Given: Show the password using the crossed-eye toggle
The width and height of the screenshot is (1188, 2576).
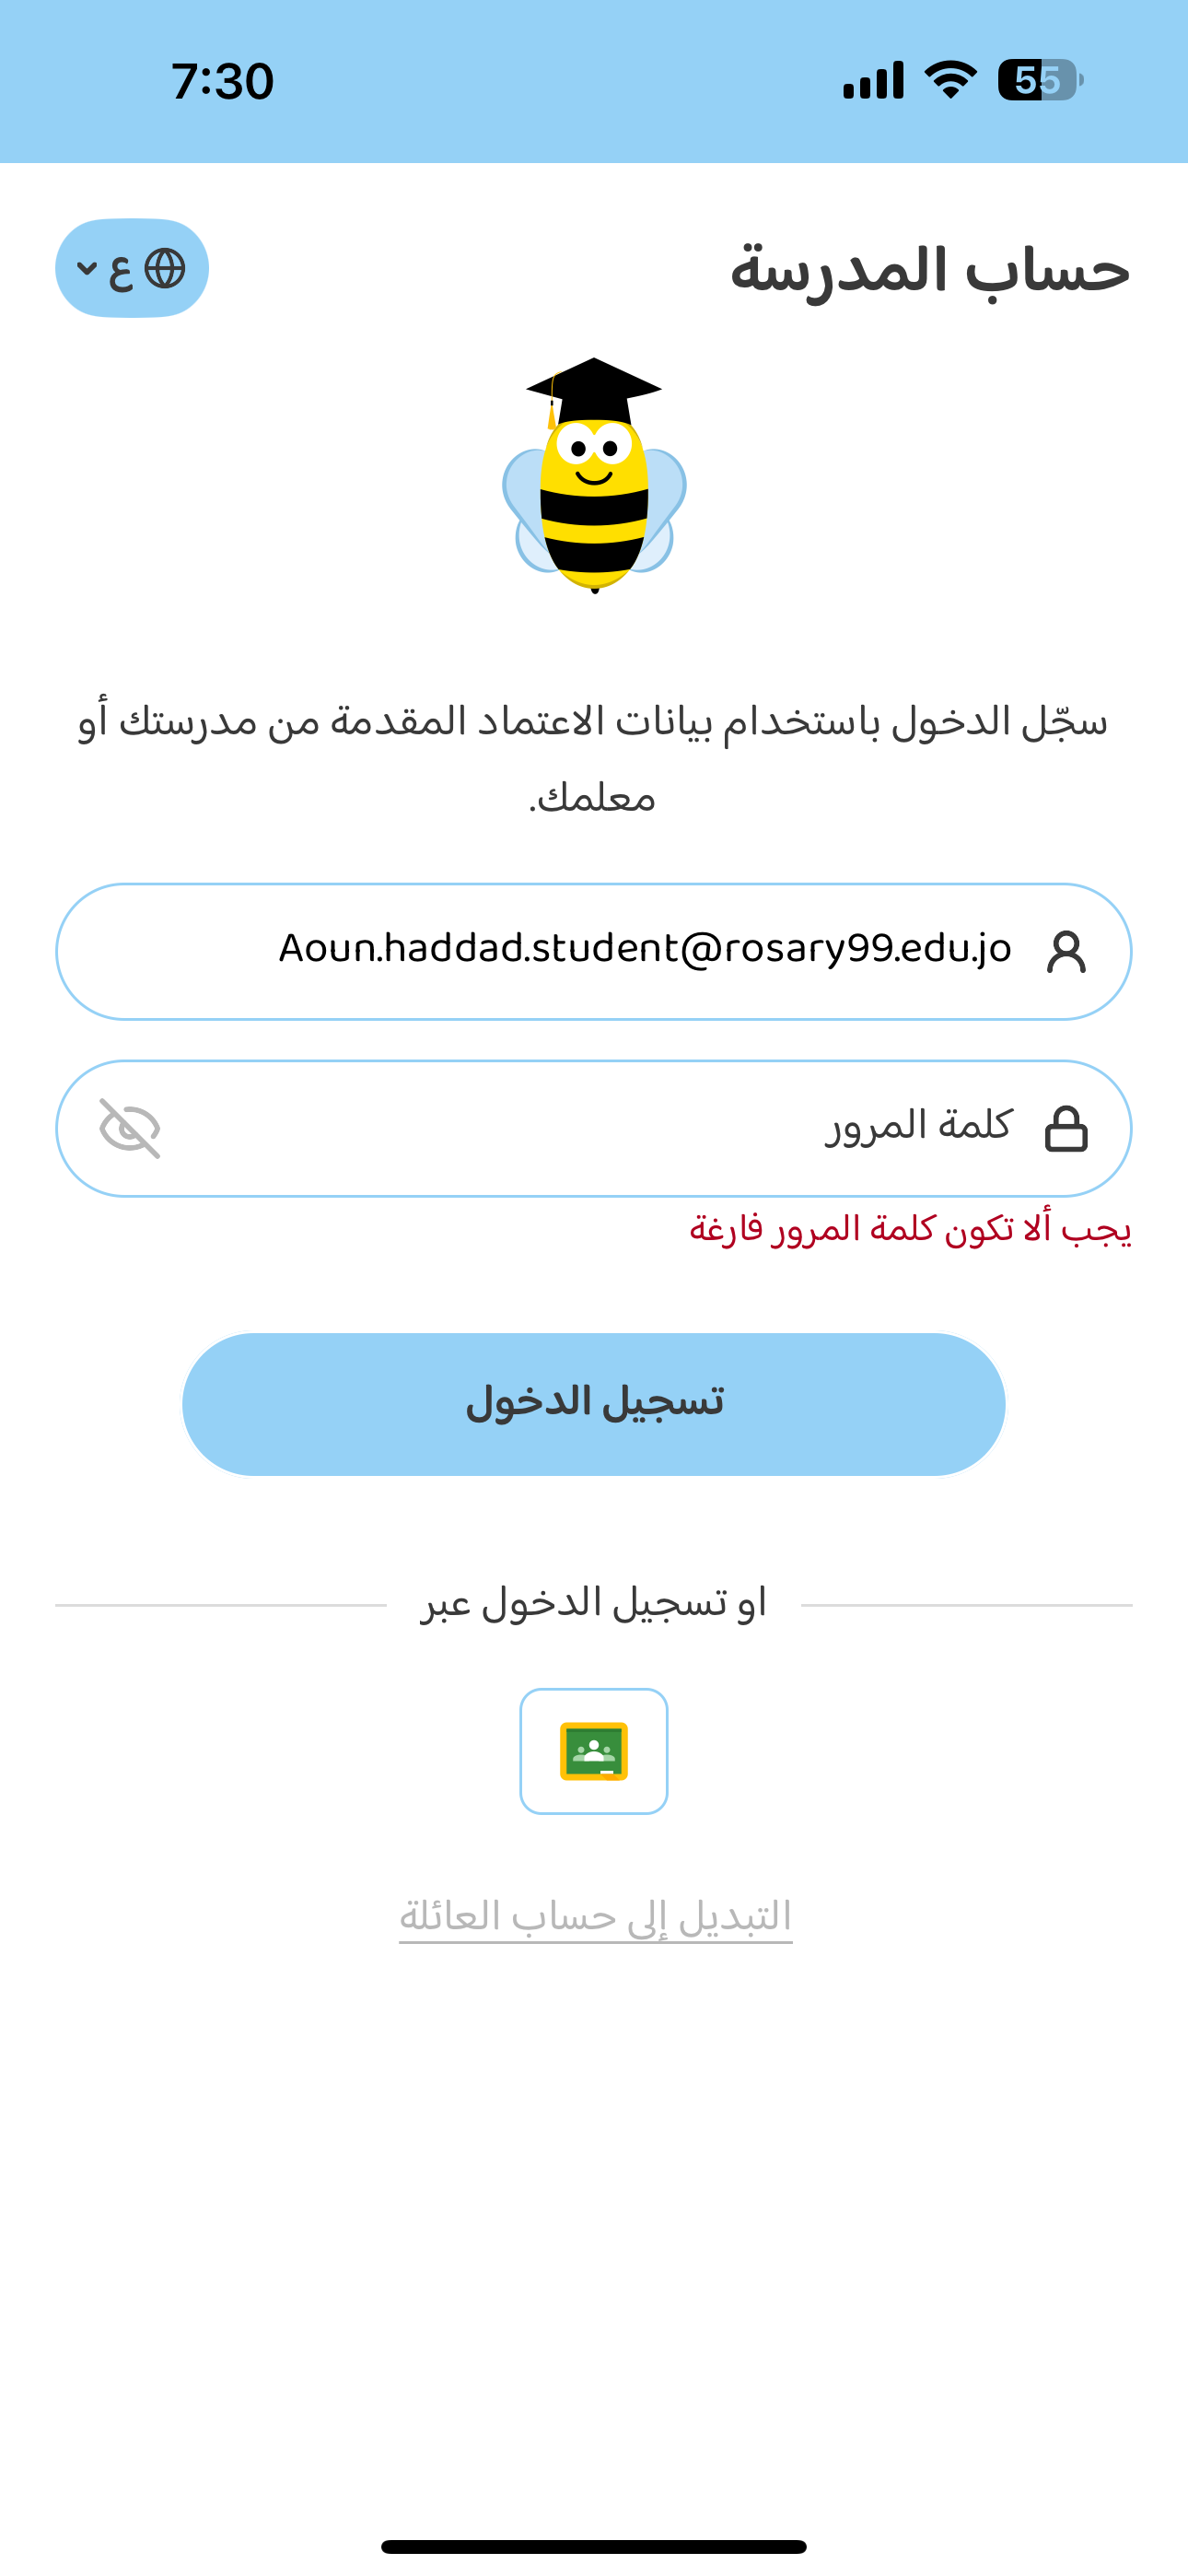Looking at the screenshot, I should click(130, 1129).
